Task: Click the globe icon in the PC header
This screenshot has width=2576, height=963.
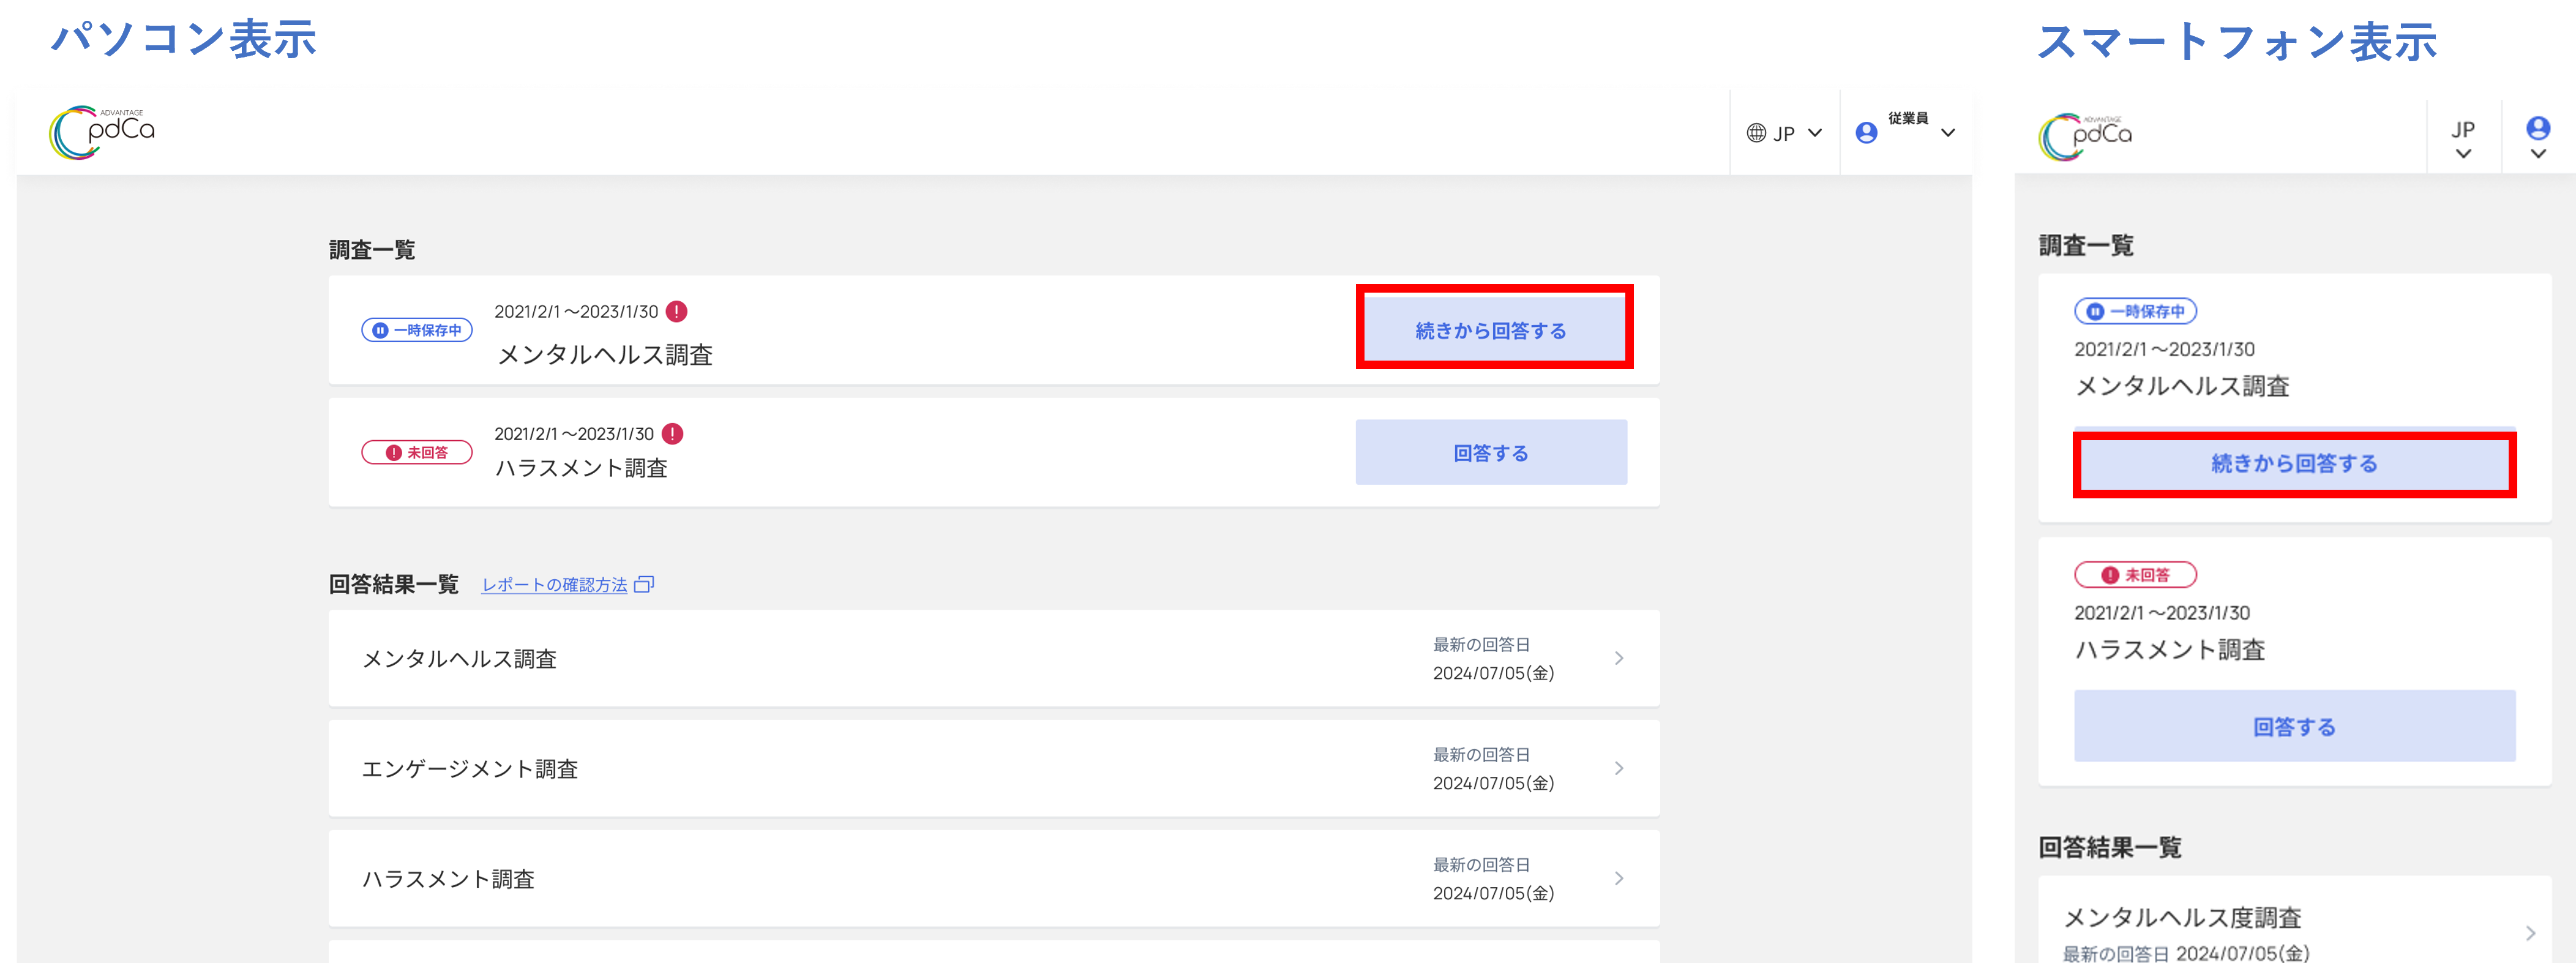Action: coord(1756,133)
